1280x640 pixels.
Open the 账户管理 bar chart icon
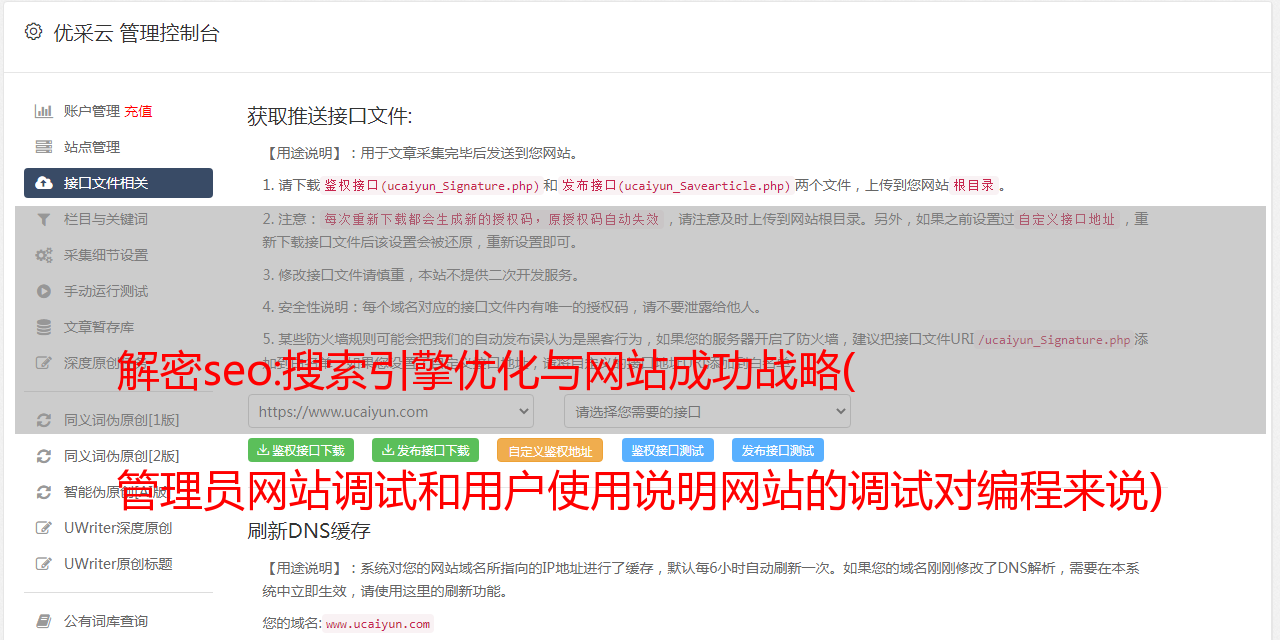[x=44, y=111]
